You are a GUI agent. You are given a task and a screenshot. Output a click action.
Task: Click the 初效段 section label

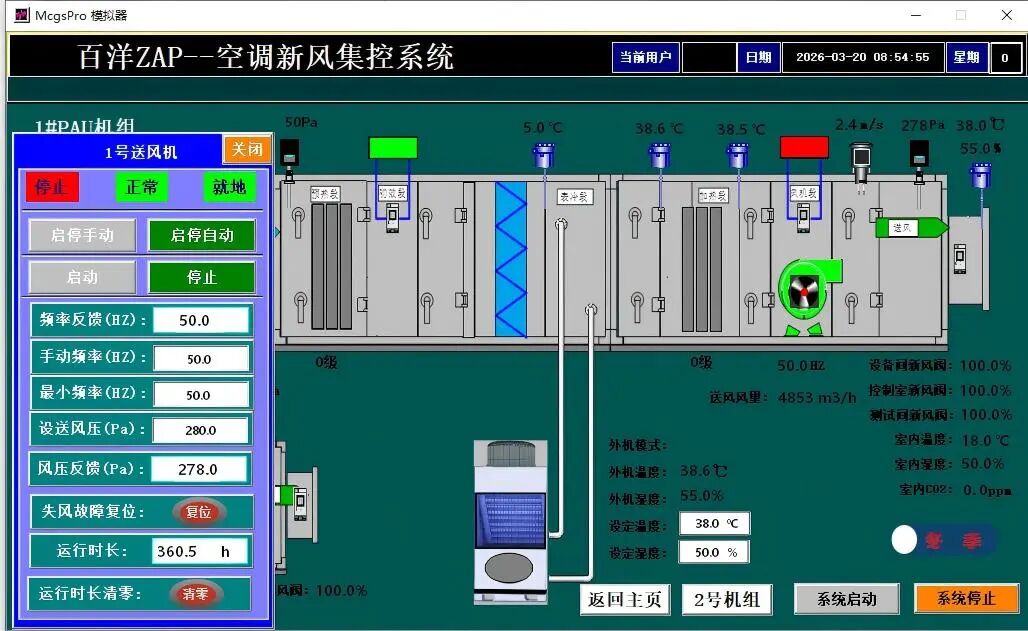click(393, 193)
